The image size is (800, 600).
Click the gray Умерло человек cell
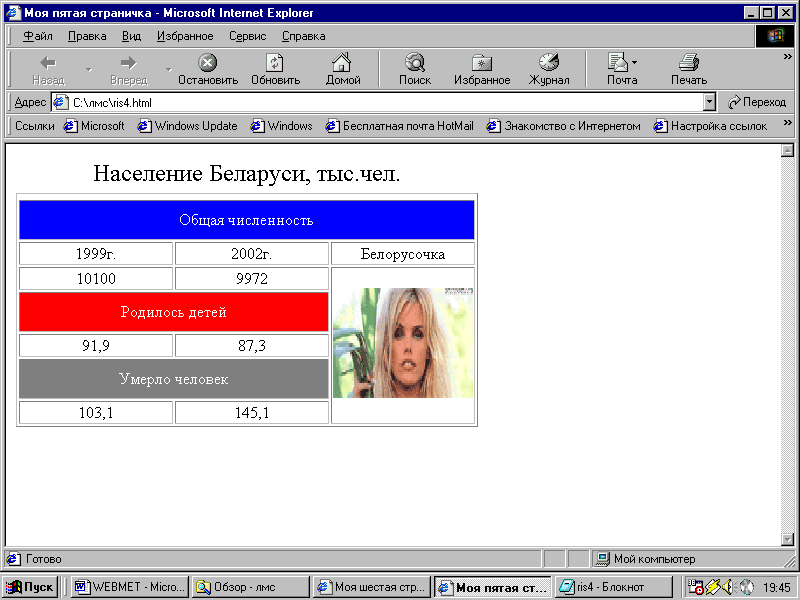[x=173, y=379]
